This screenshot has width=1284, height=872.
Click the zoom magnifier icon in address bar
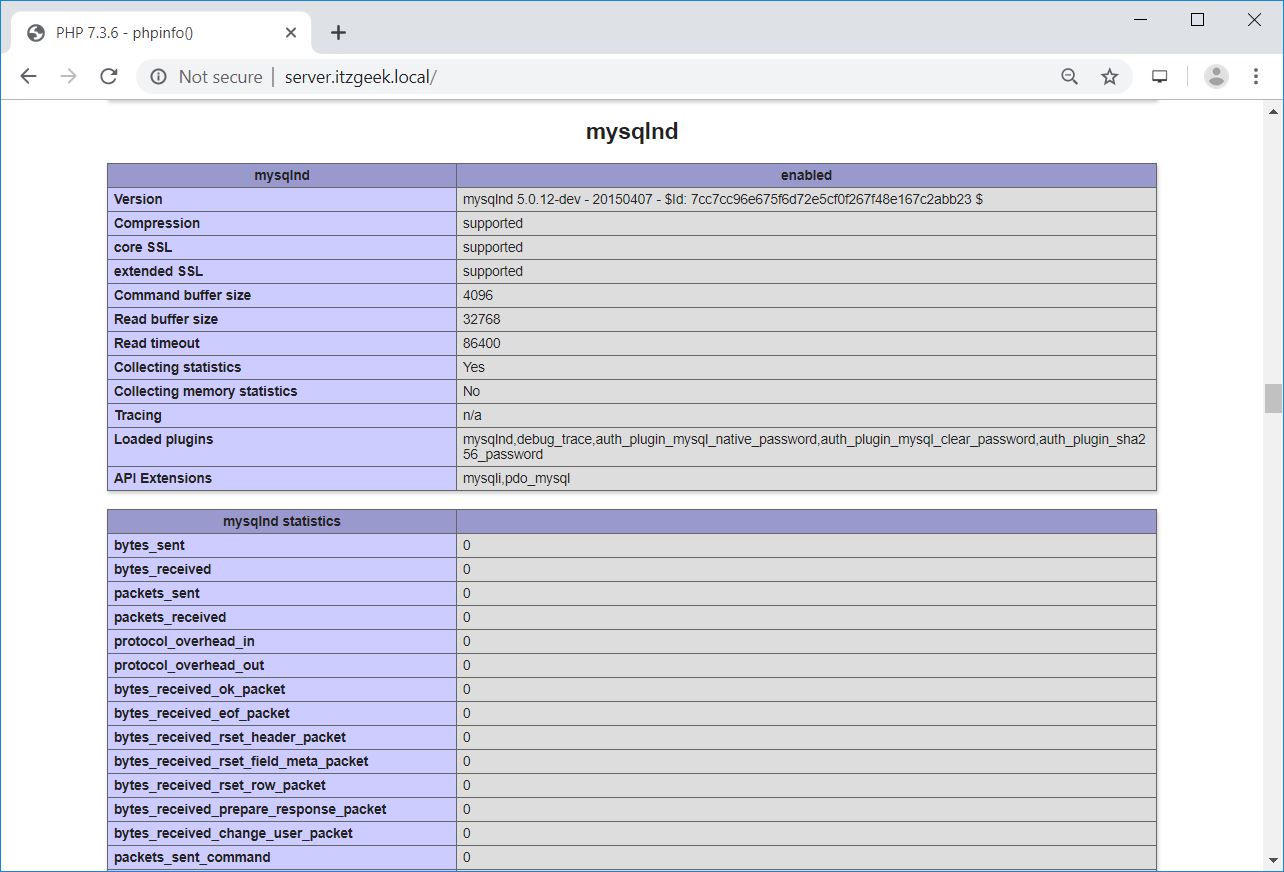pyautogui.click(x=1069, y=77)
